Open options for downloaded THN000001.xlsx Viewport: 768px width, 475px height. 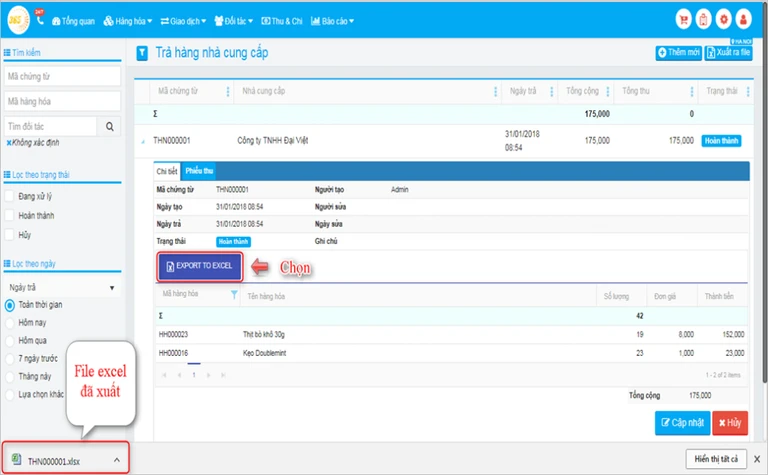point(117,460)
